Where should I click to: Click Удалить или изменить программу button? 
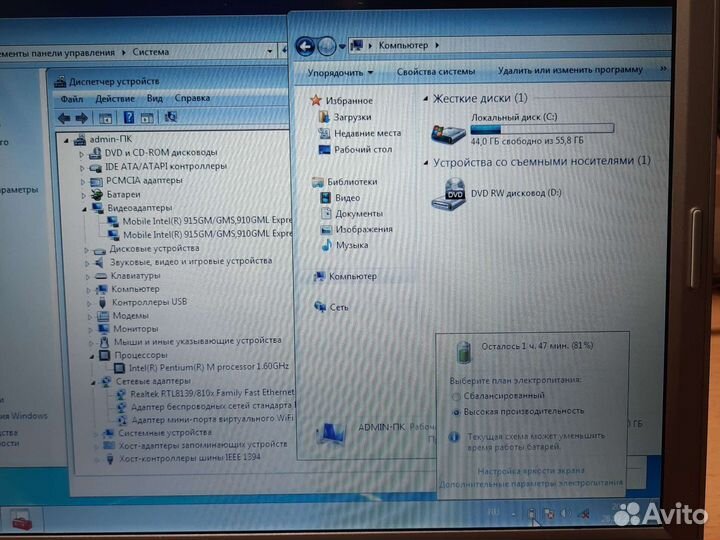pyautogui.click(x=570, y=70)
